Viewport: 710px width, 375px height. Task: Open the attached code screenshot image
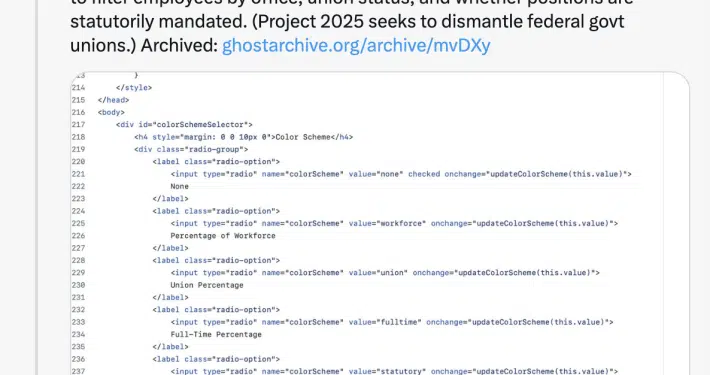tap(379, 223)
